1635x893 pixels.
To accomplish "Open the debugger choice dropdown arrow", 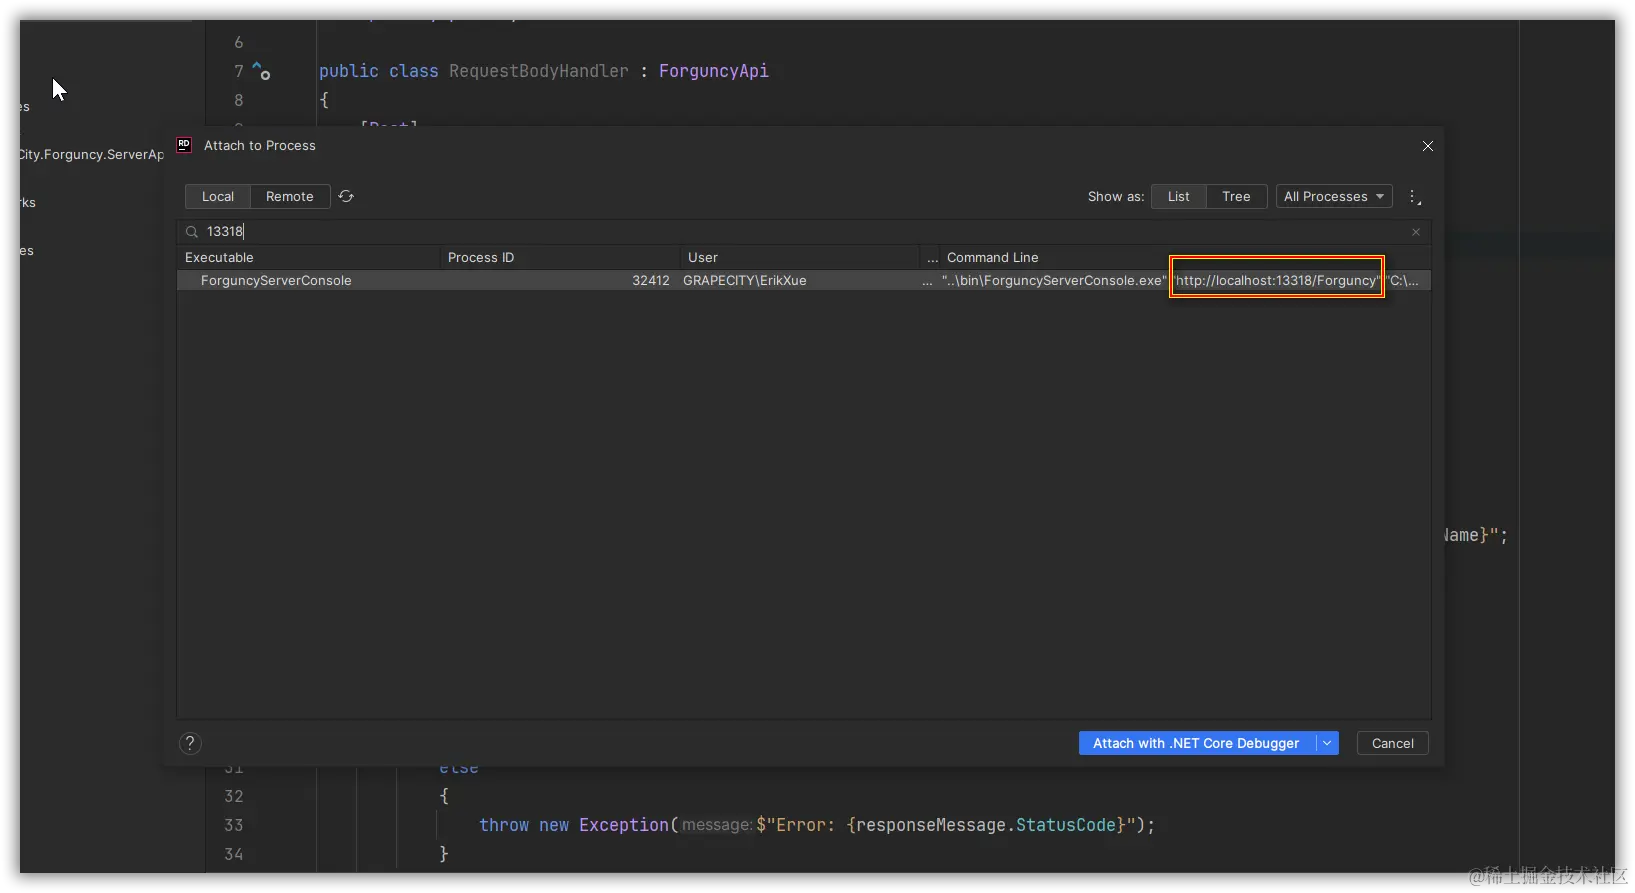I will click(x=1327, y=743).
